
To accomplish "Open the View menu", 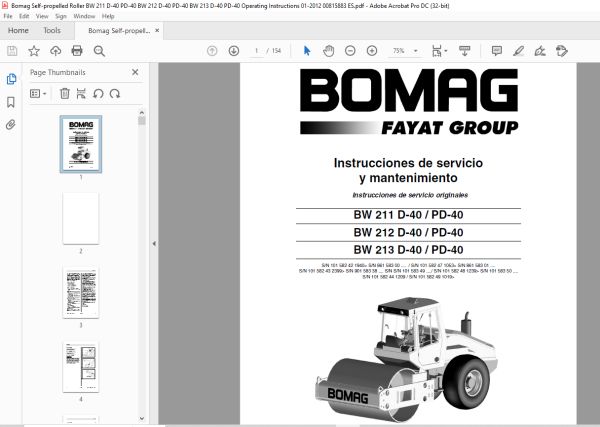I will tap(42, 16).
